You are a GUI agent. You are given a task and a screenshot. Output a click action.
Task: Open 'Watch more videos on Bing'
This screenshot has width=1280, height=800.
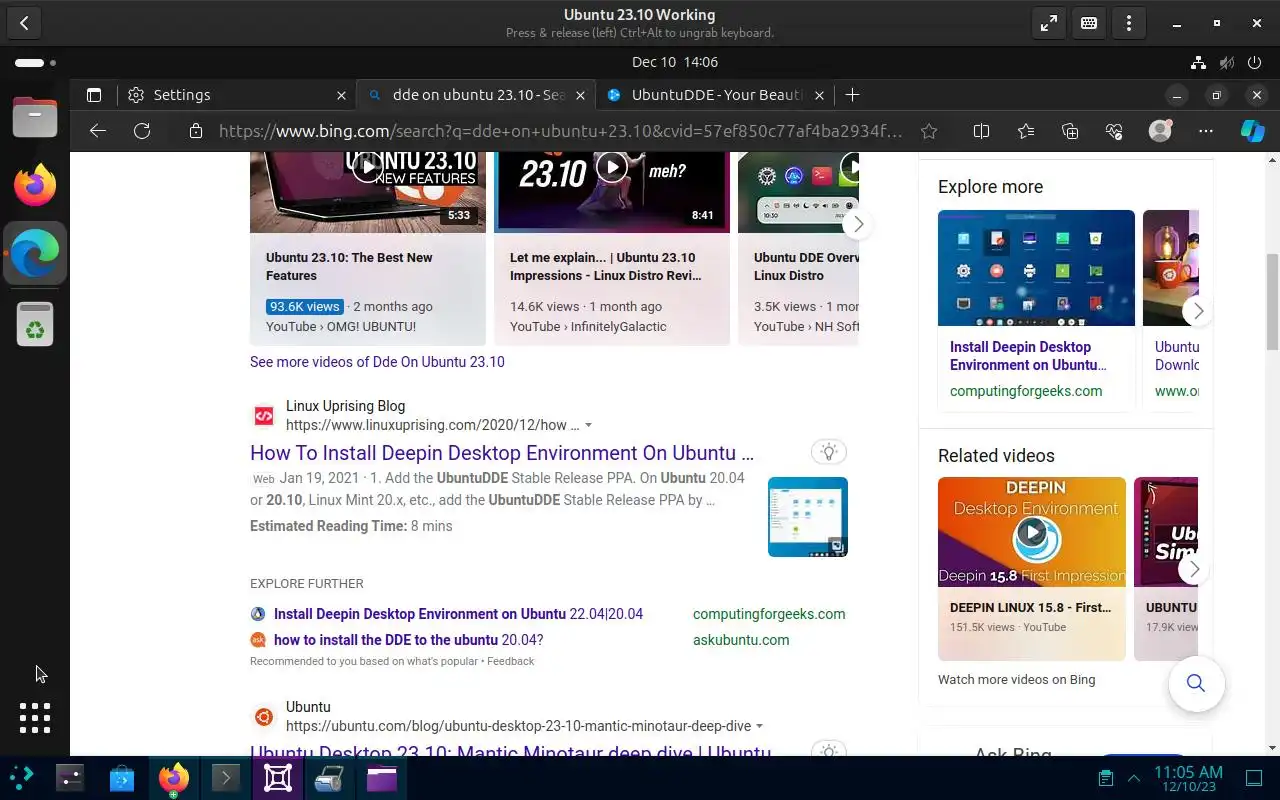tap(1016, 679)
